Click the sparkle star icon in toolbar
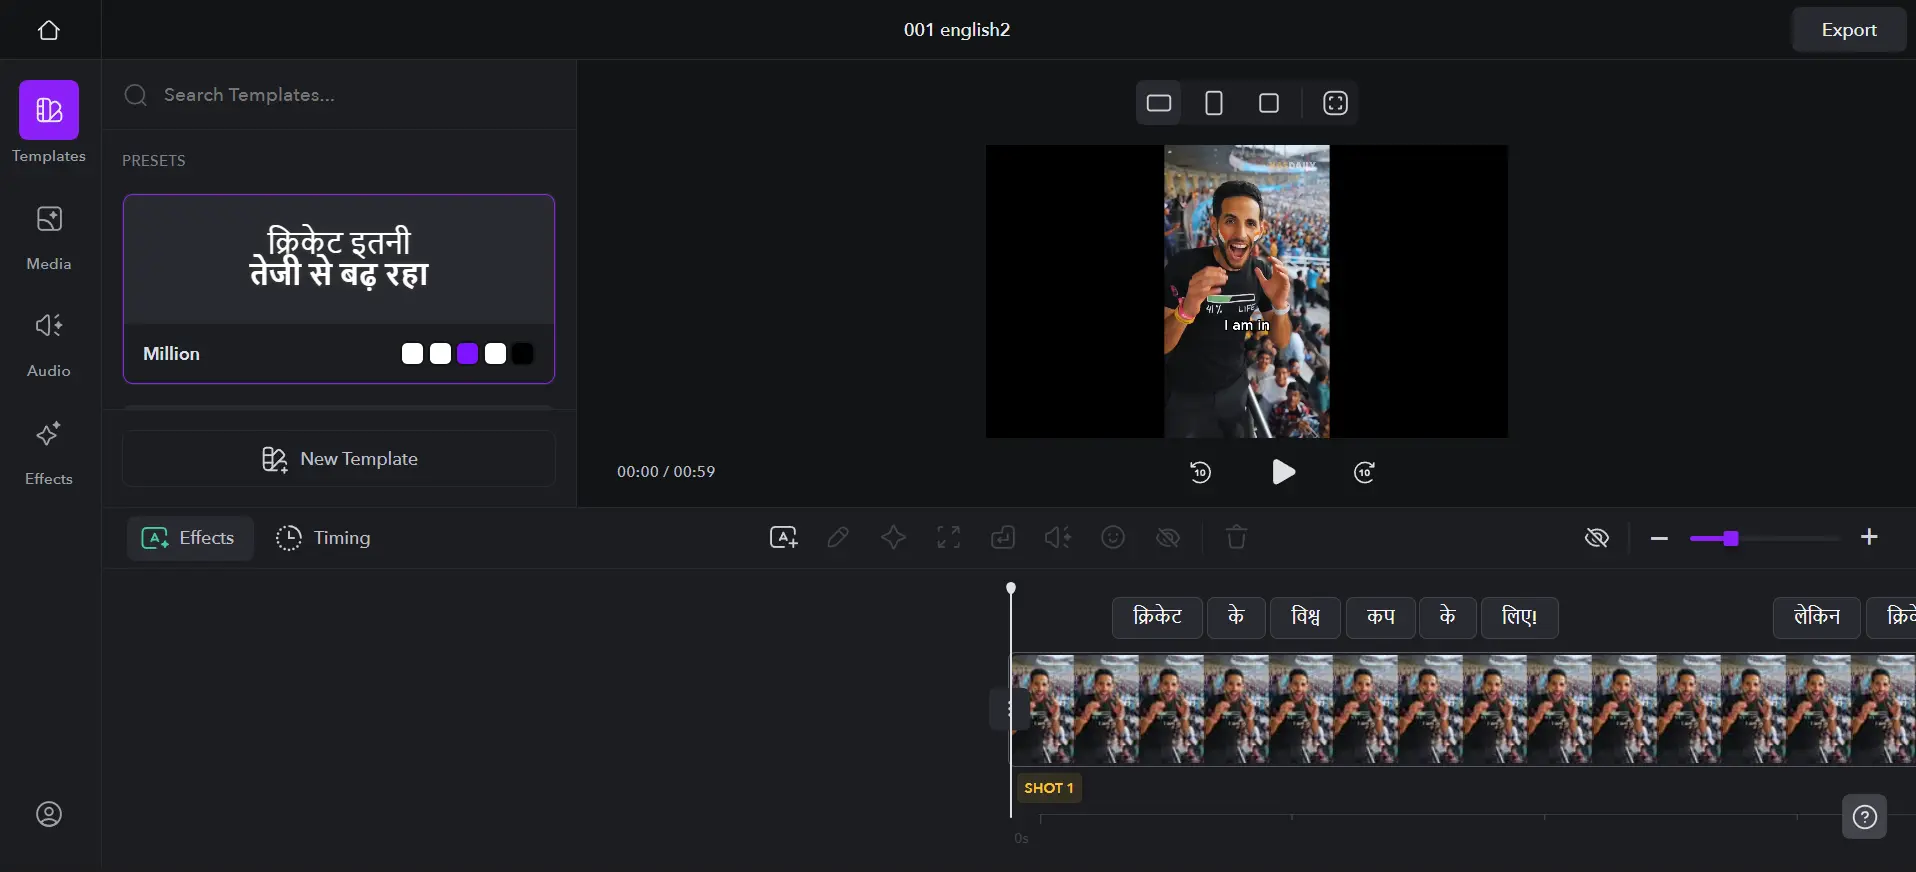This screenshot has height=872, width=1916. click(x=893, y=538)
